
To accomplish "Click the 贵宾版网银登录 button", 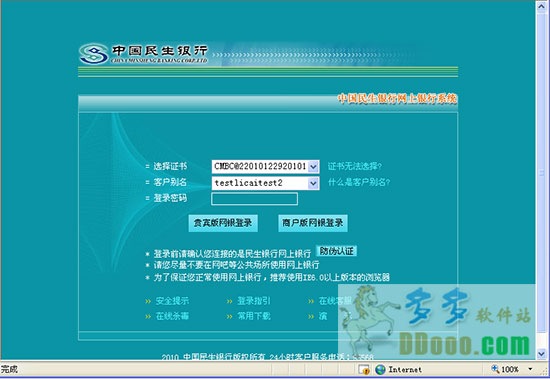I will (x=223, y=223).
